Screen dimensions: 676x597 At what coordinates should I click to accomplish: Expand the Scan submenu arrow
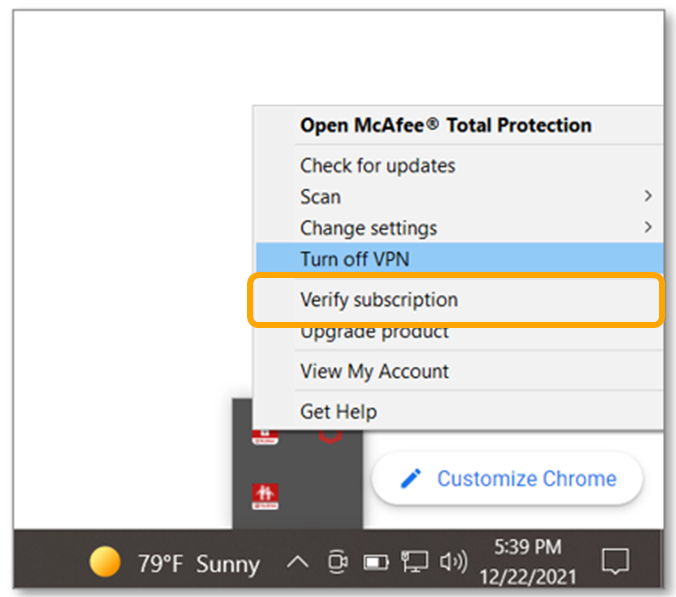click(x=647, y=196)
